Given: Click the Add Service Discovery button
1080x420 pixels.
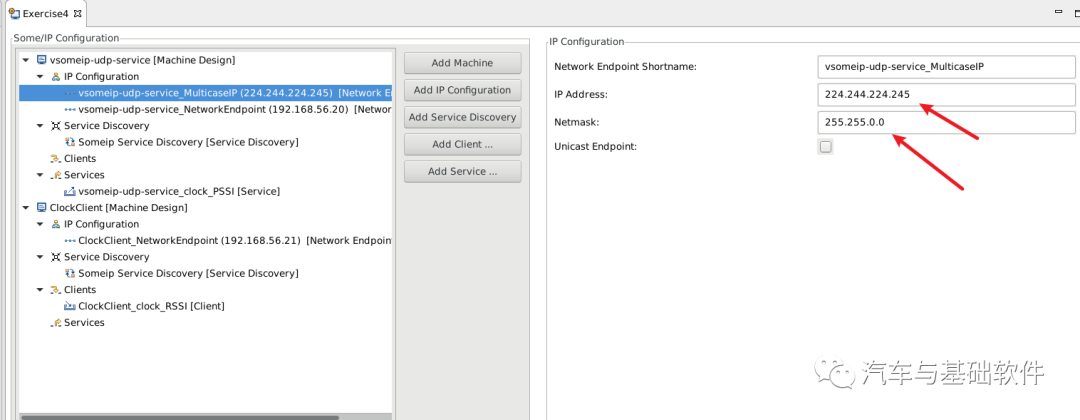Looking at the screenshot, I should [462, 117].
